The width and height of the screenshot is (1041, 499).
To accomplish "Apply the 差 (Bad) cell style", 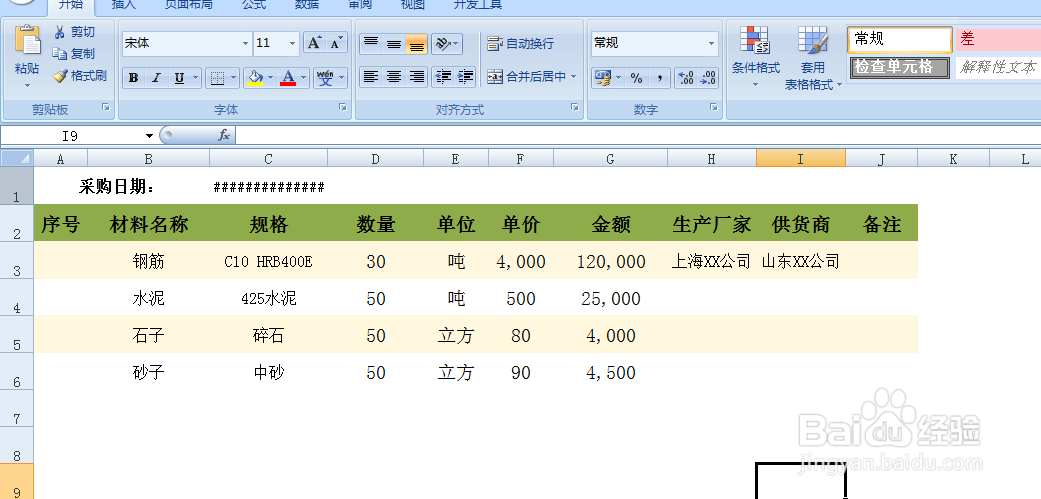I will point(998,39).
